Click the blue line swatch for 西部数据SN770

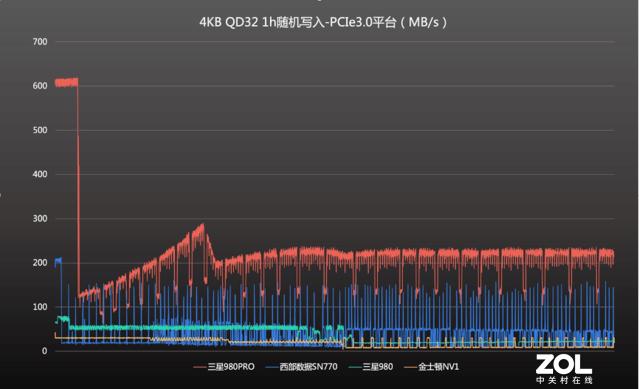(x=272, y=367)
